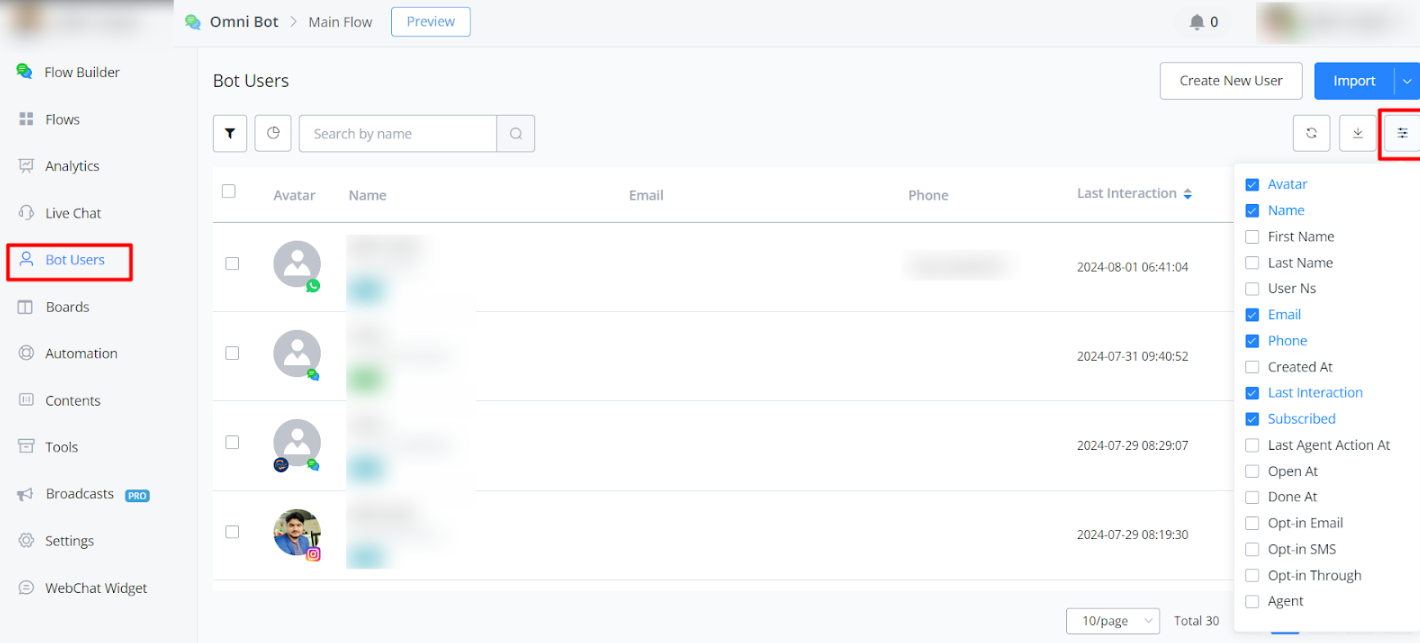The height and width of the screenshot is (643, 1420).
Task: Click the filter funnel icon
Action: (x=230, y=133)
